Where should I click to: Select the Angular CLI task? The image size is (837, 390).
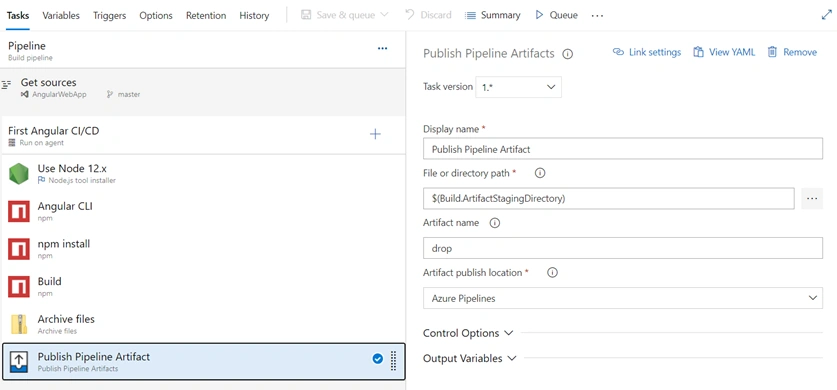click(202, 211)
